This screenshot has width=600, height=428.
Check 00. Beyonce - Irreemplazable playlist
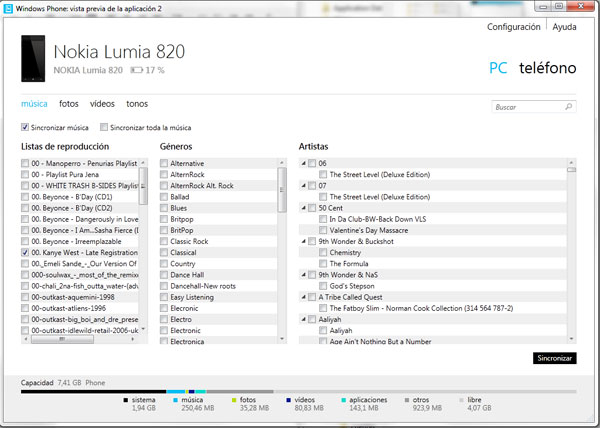pos(25,241)
